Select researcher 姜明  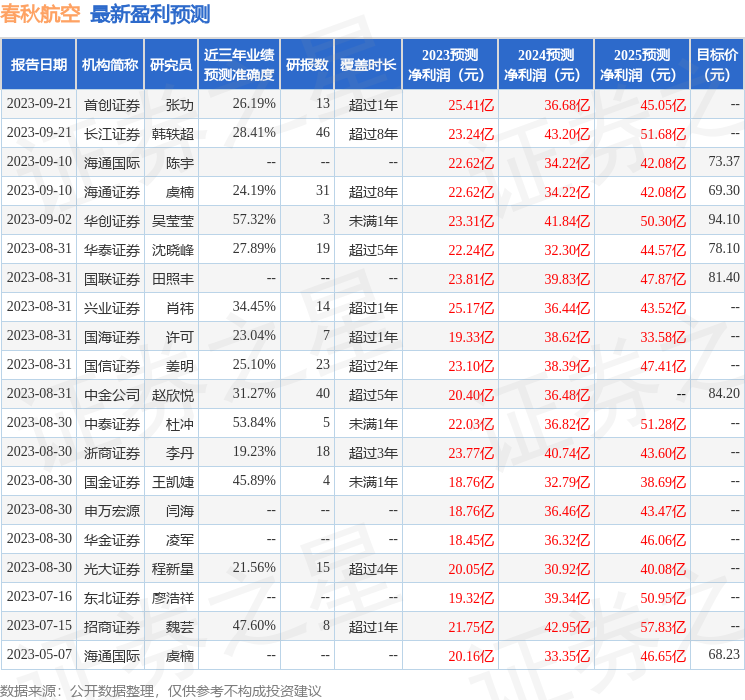[180, 366]
